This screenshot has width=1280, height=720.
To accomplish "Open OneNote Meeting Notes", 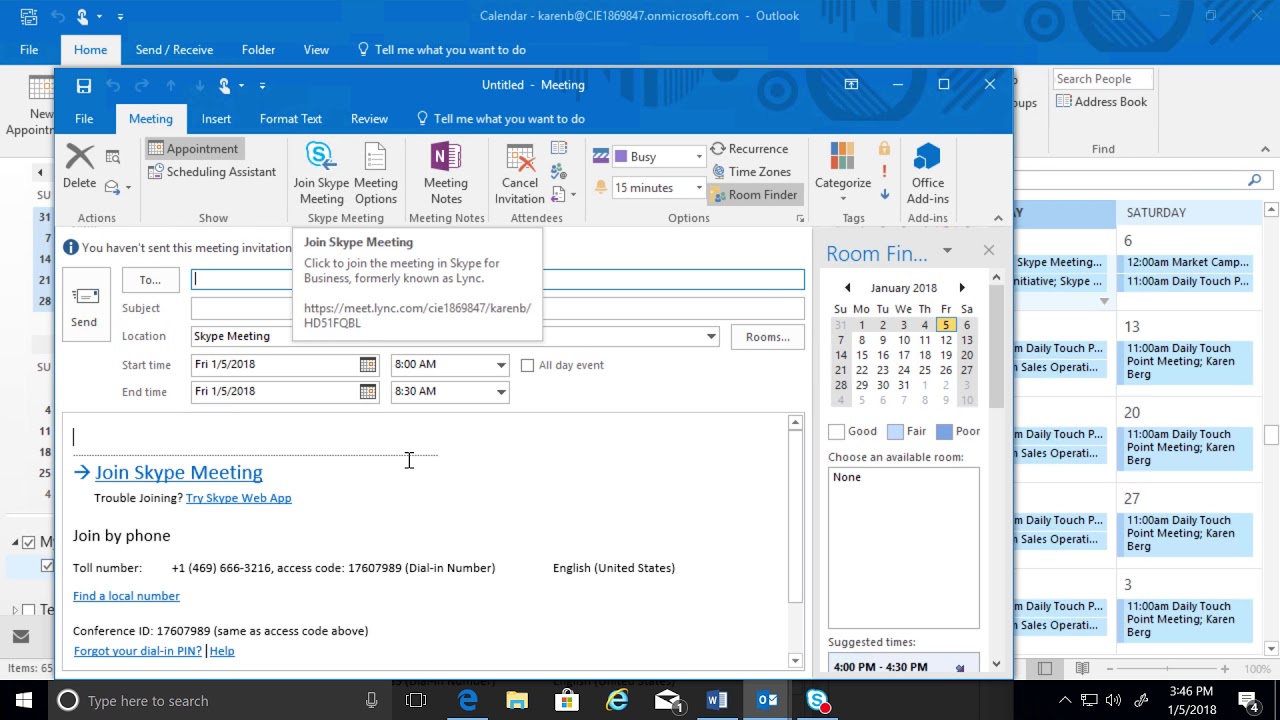I will tap(445, 173).
